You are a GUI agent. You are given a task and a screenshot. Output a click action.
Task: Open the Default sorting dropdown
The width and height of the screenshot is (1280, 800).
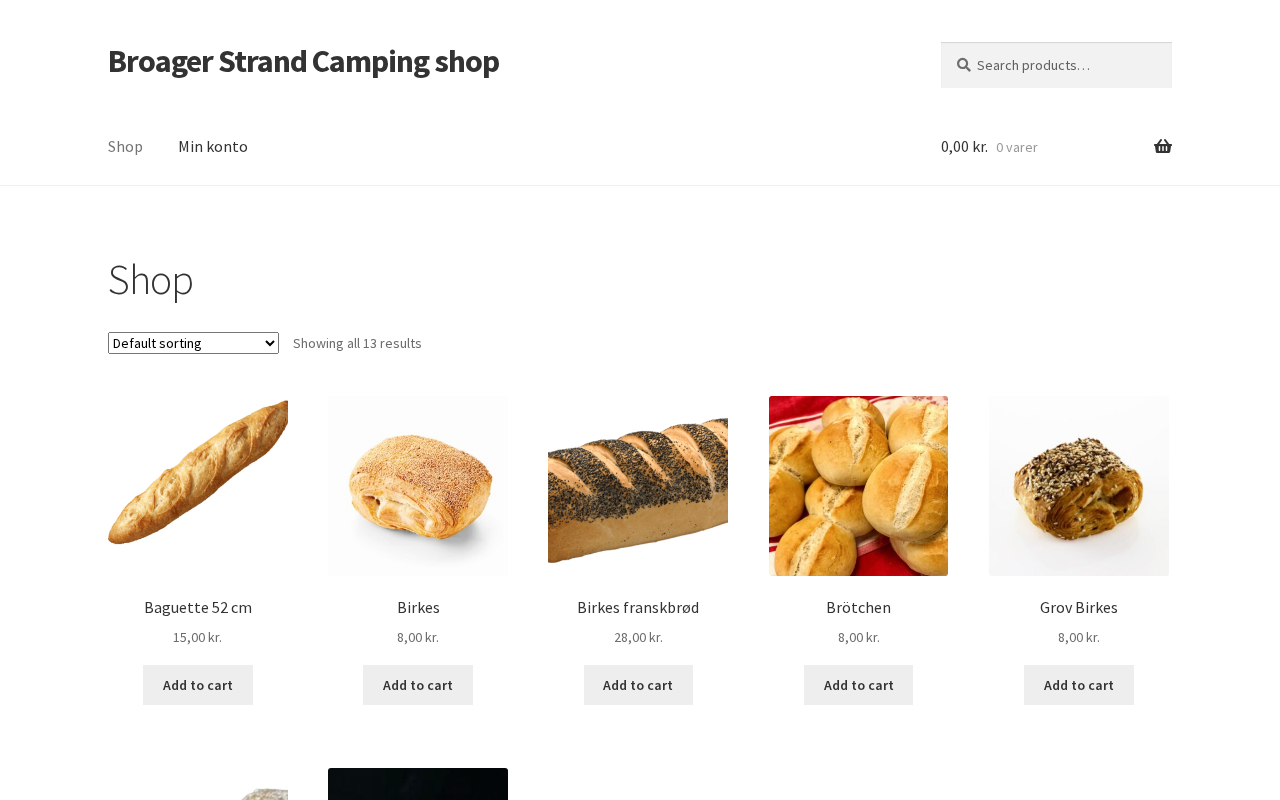(193, 343)
